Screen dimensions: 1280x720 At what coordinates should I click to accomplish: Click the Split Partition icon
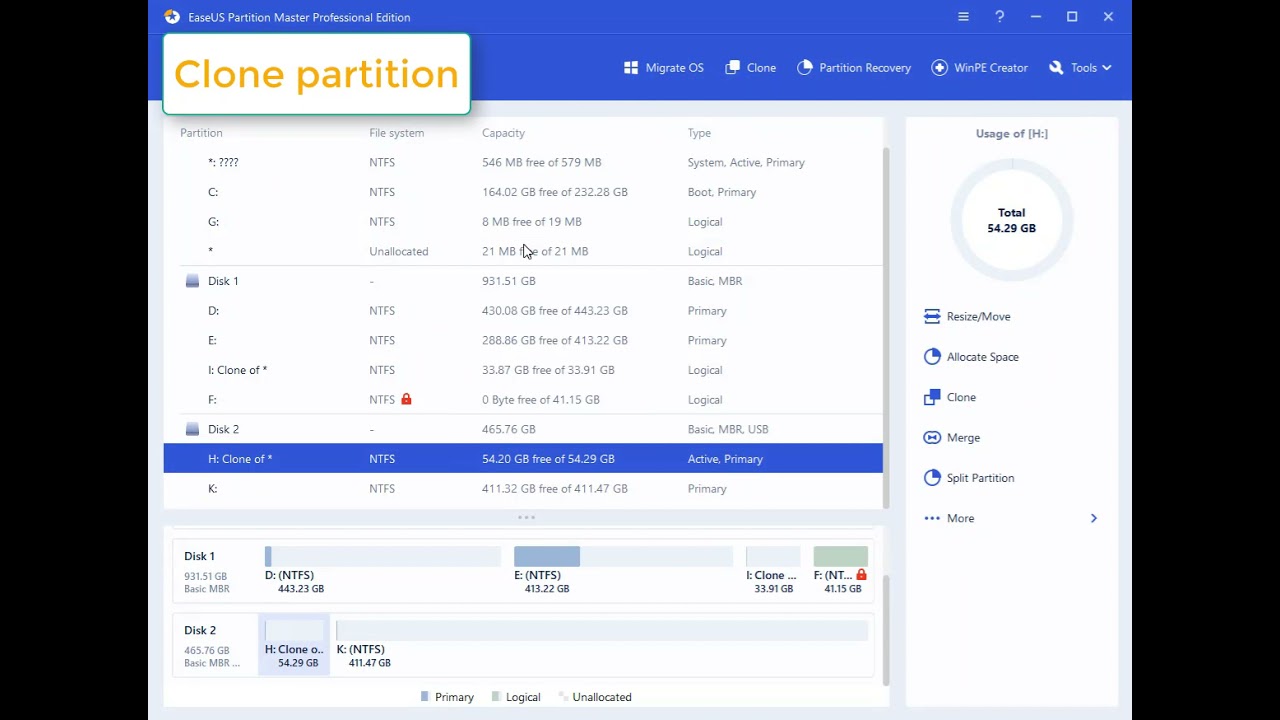point(932,478)
